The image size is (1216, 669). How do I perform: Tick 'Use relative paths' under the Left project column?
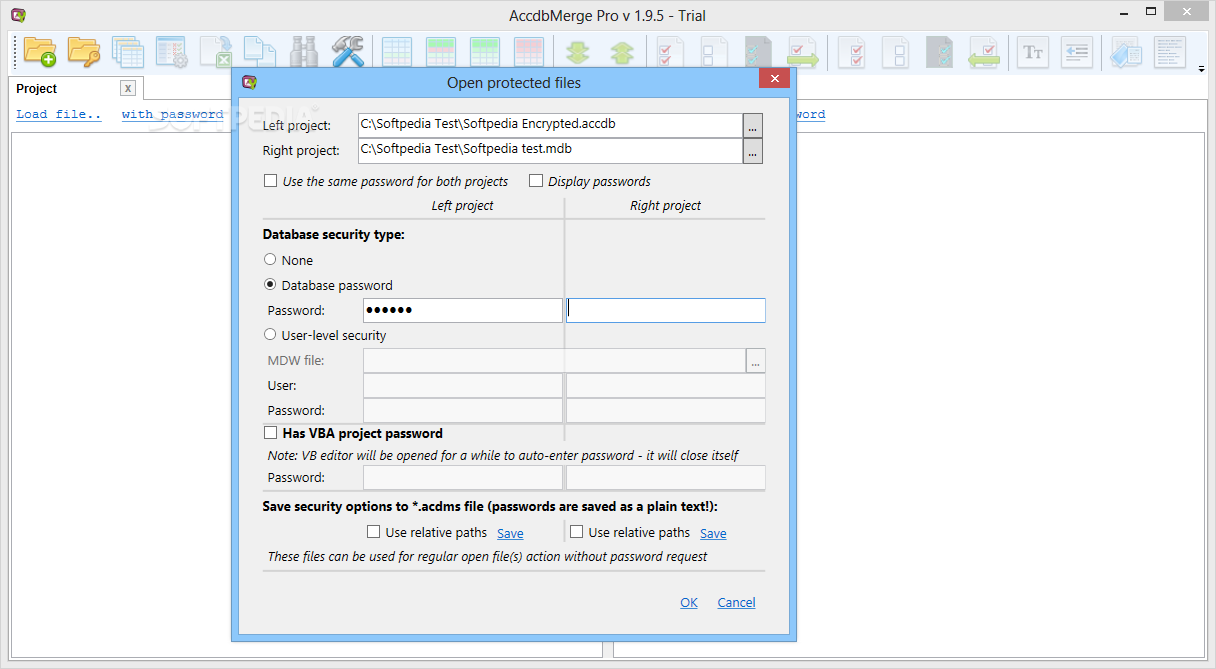point(374,532)
